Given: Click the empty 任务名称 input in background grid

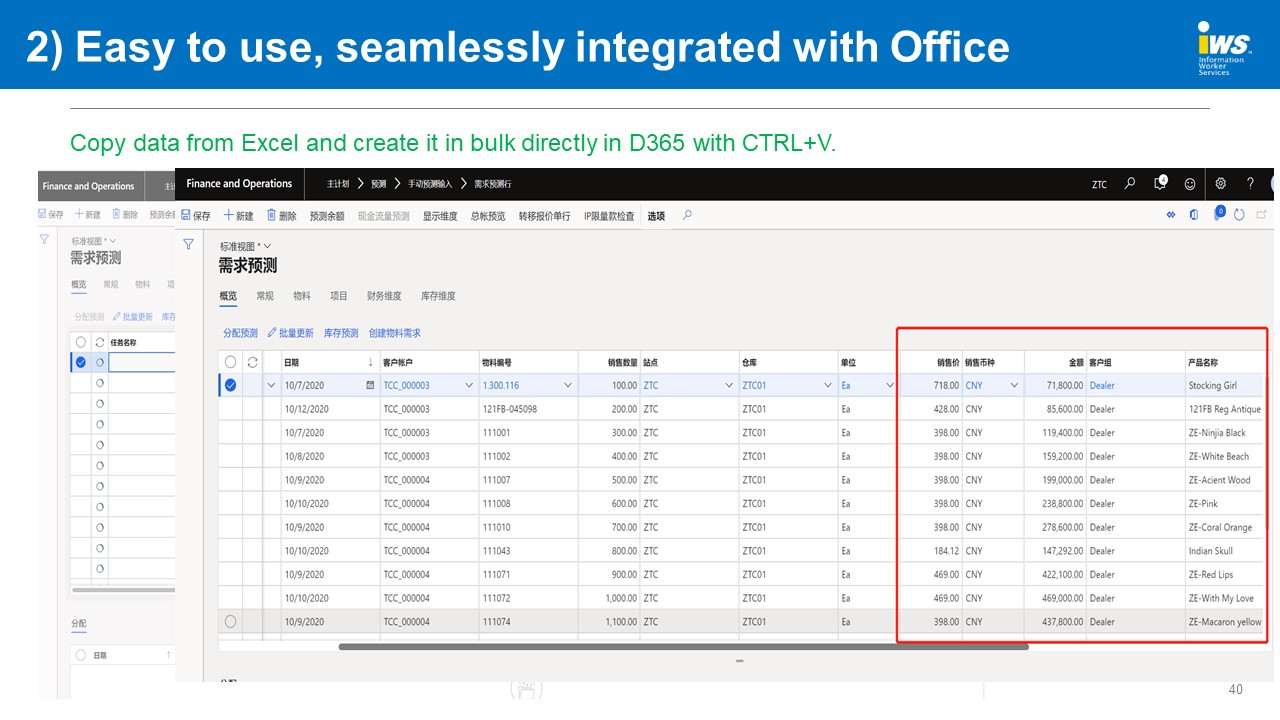Looking at the screenshot, I should click(x=141, y=362).
